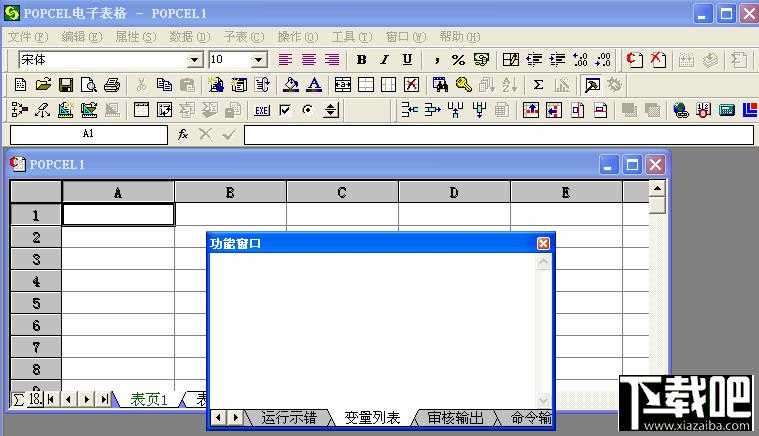Click the percent style button

[458, 60]
